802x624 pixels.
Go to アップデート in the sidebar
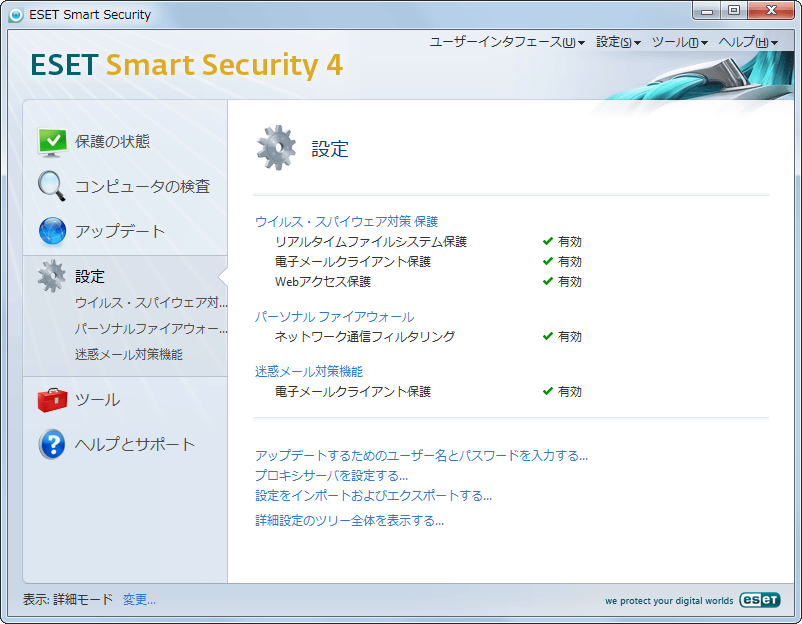120,231
